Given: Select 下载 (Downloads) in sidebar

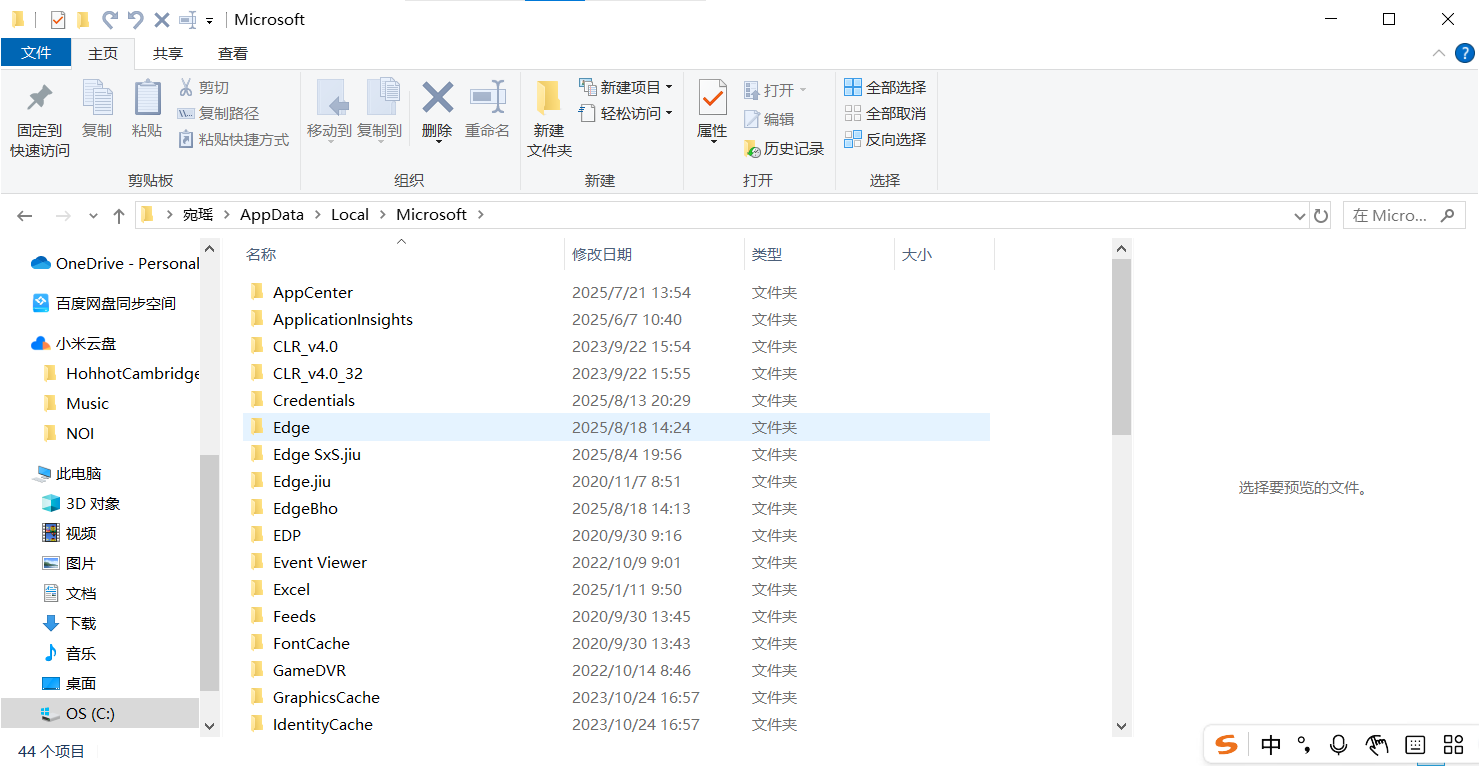Looking at the screenshot, I should pyautogui.click(x=69, y=624).
